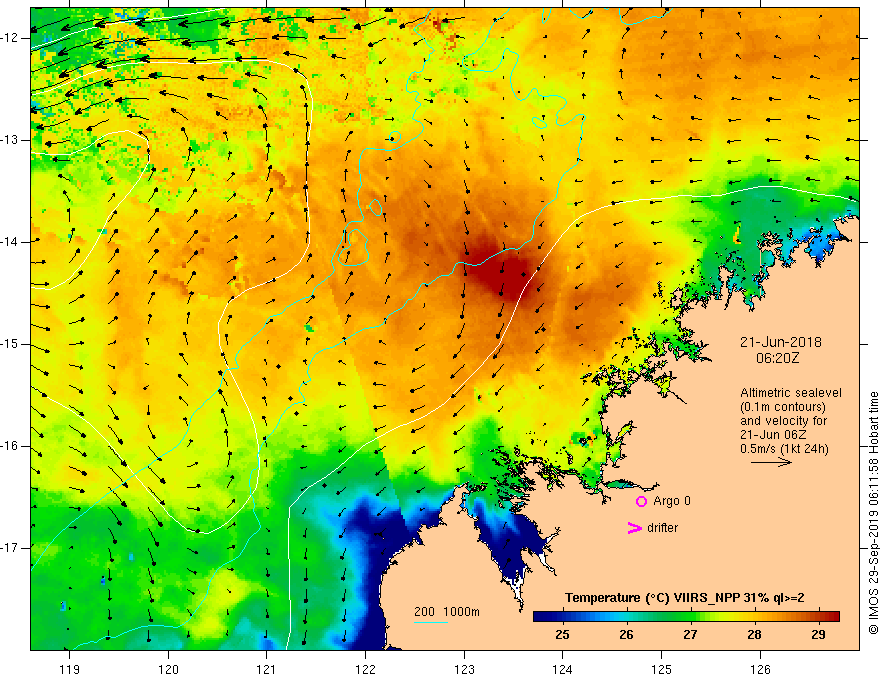Viewport: 880px width, 680px height.
Task: Click the Altimetric sealevel description text
Action: (x=790, y=421)
